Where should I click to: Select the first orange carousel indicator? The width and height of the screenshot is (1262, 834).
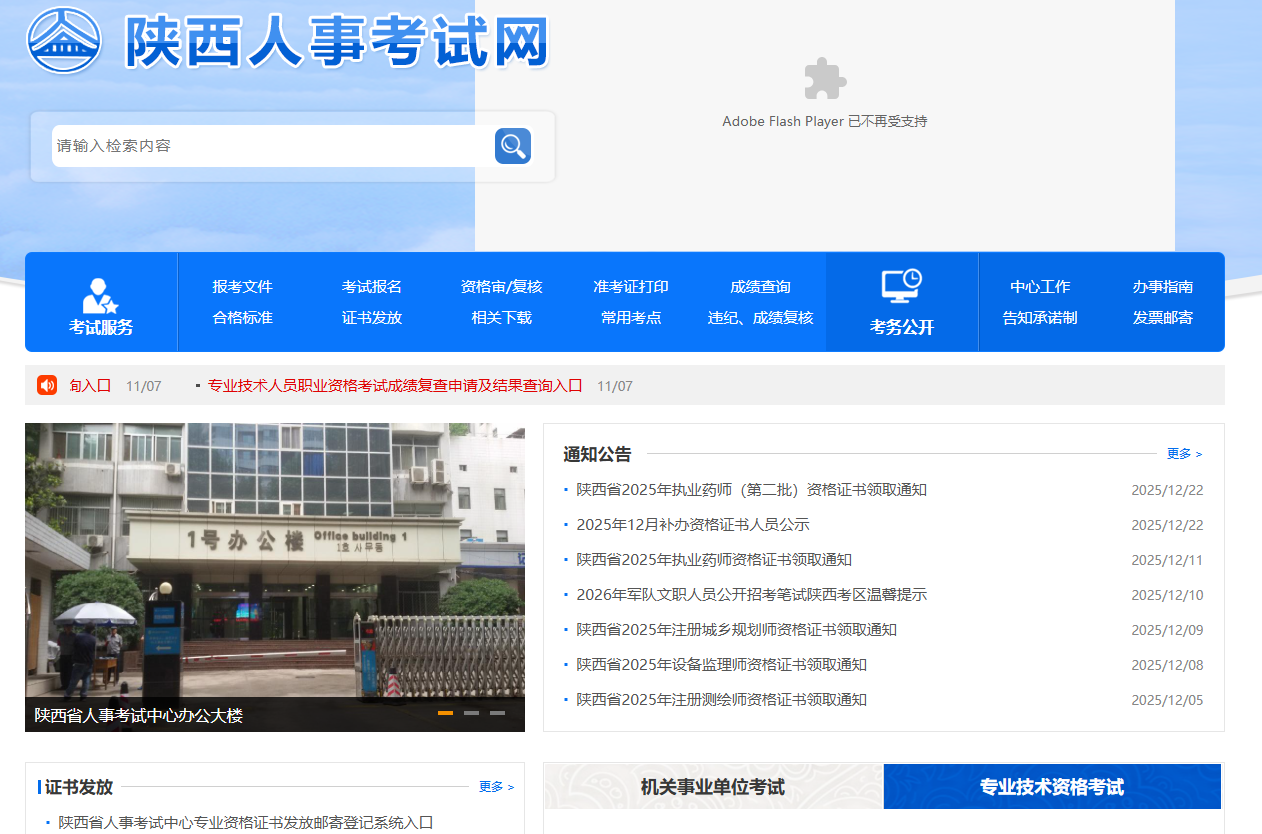(445, 713)
